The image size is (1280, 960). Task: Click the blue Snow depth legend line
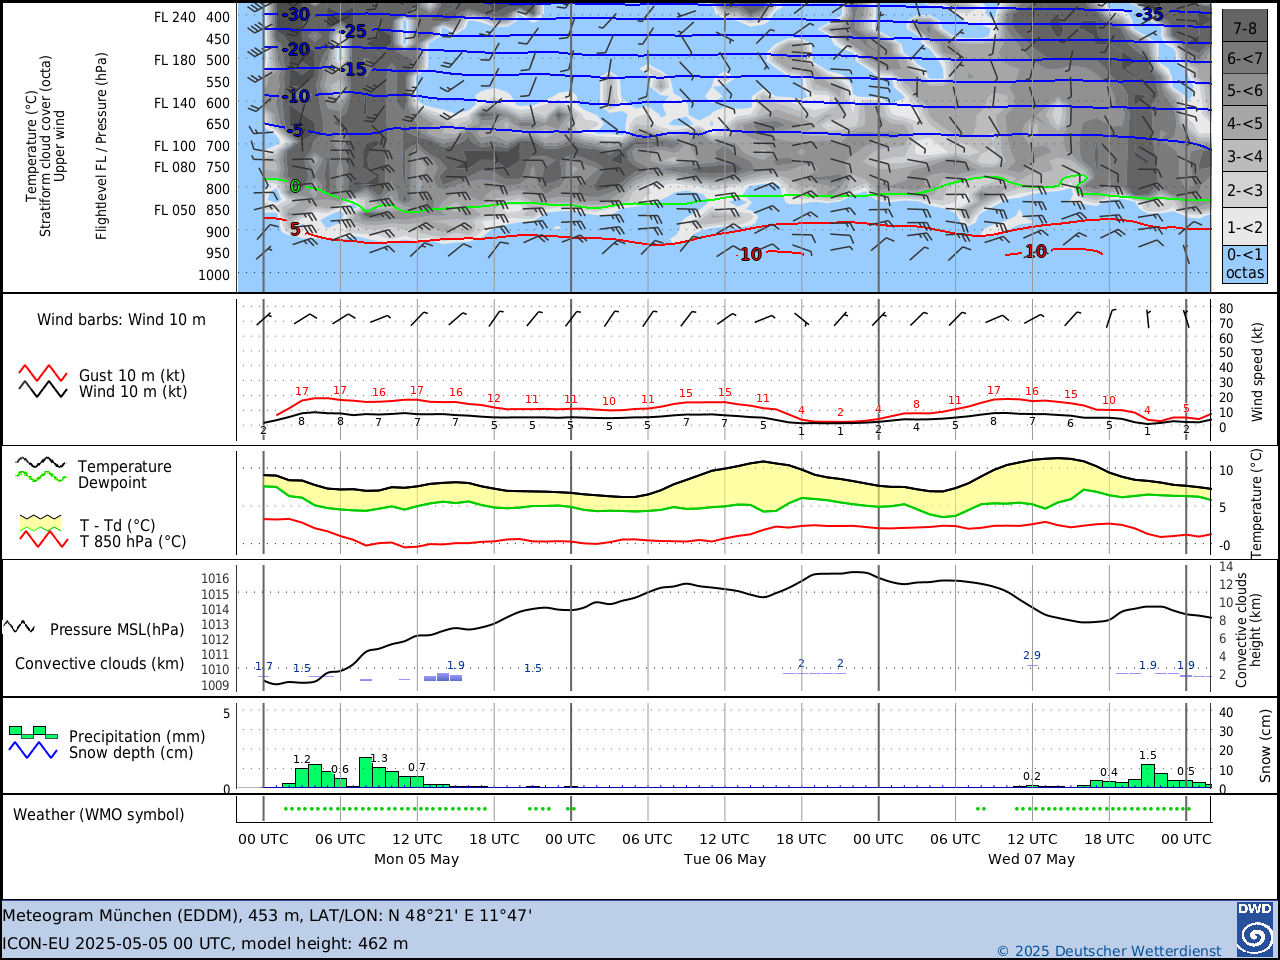click(33, 750)
